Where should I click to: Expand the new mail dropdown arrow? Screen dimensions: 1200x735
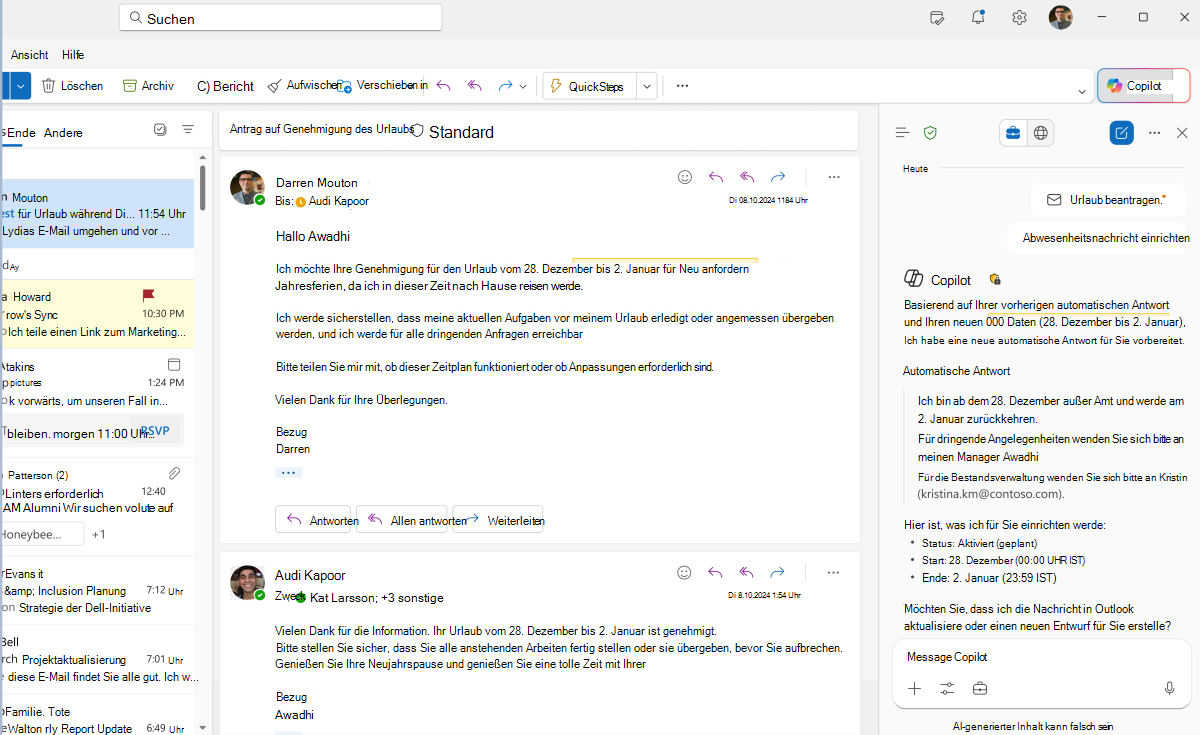coord(21,86)
